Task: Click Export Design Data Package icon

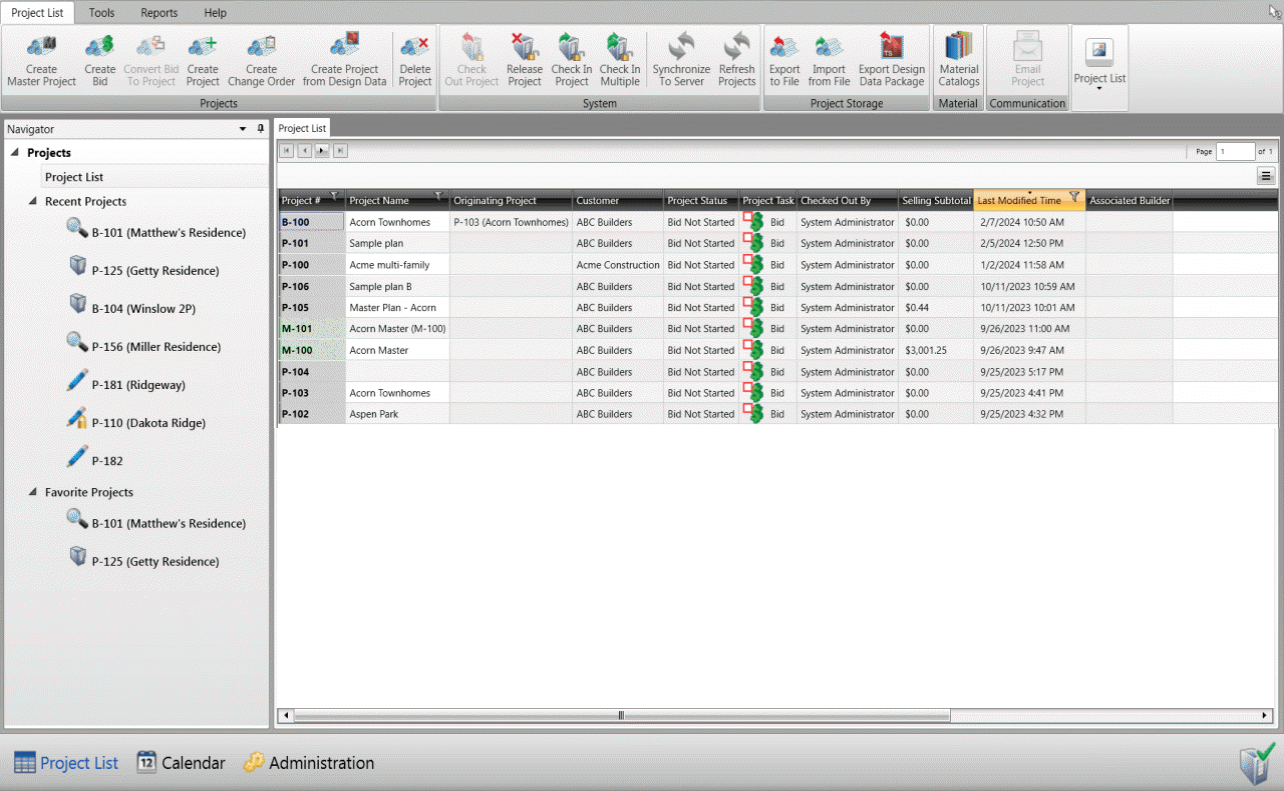Action: pyautogui.click(x=891, y=47)
